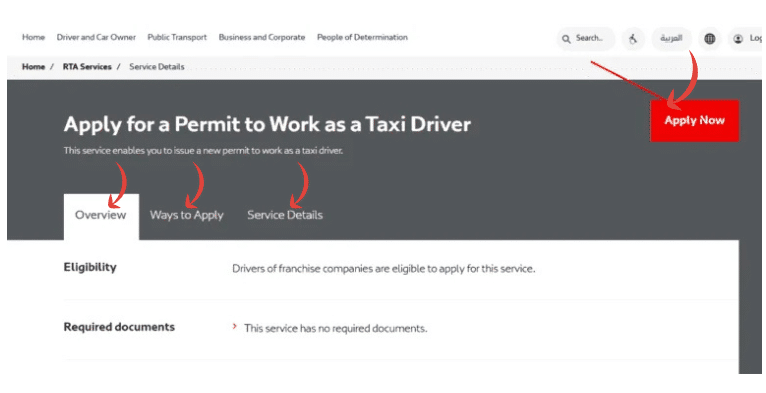This screenshot has height=393, width=766.
Task: Click the Apply Now button
Action: (694, 121)
